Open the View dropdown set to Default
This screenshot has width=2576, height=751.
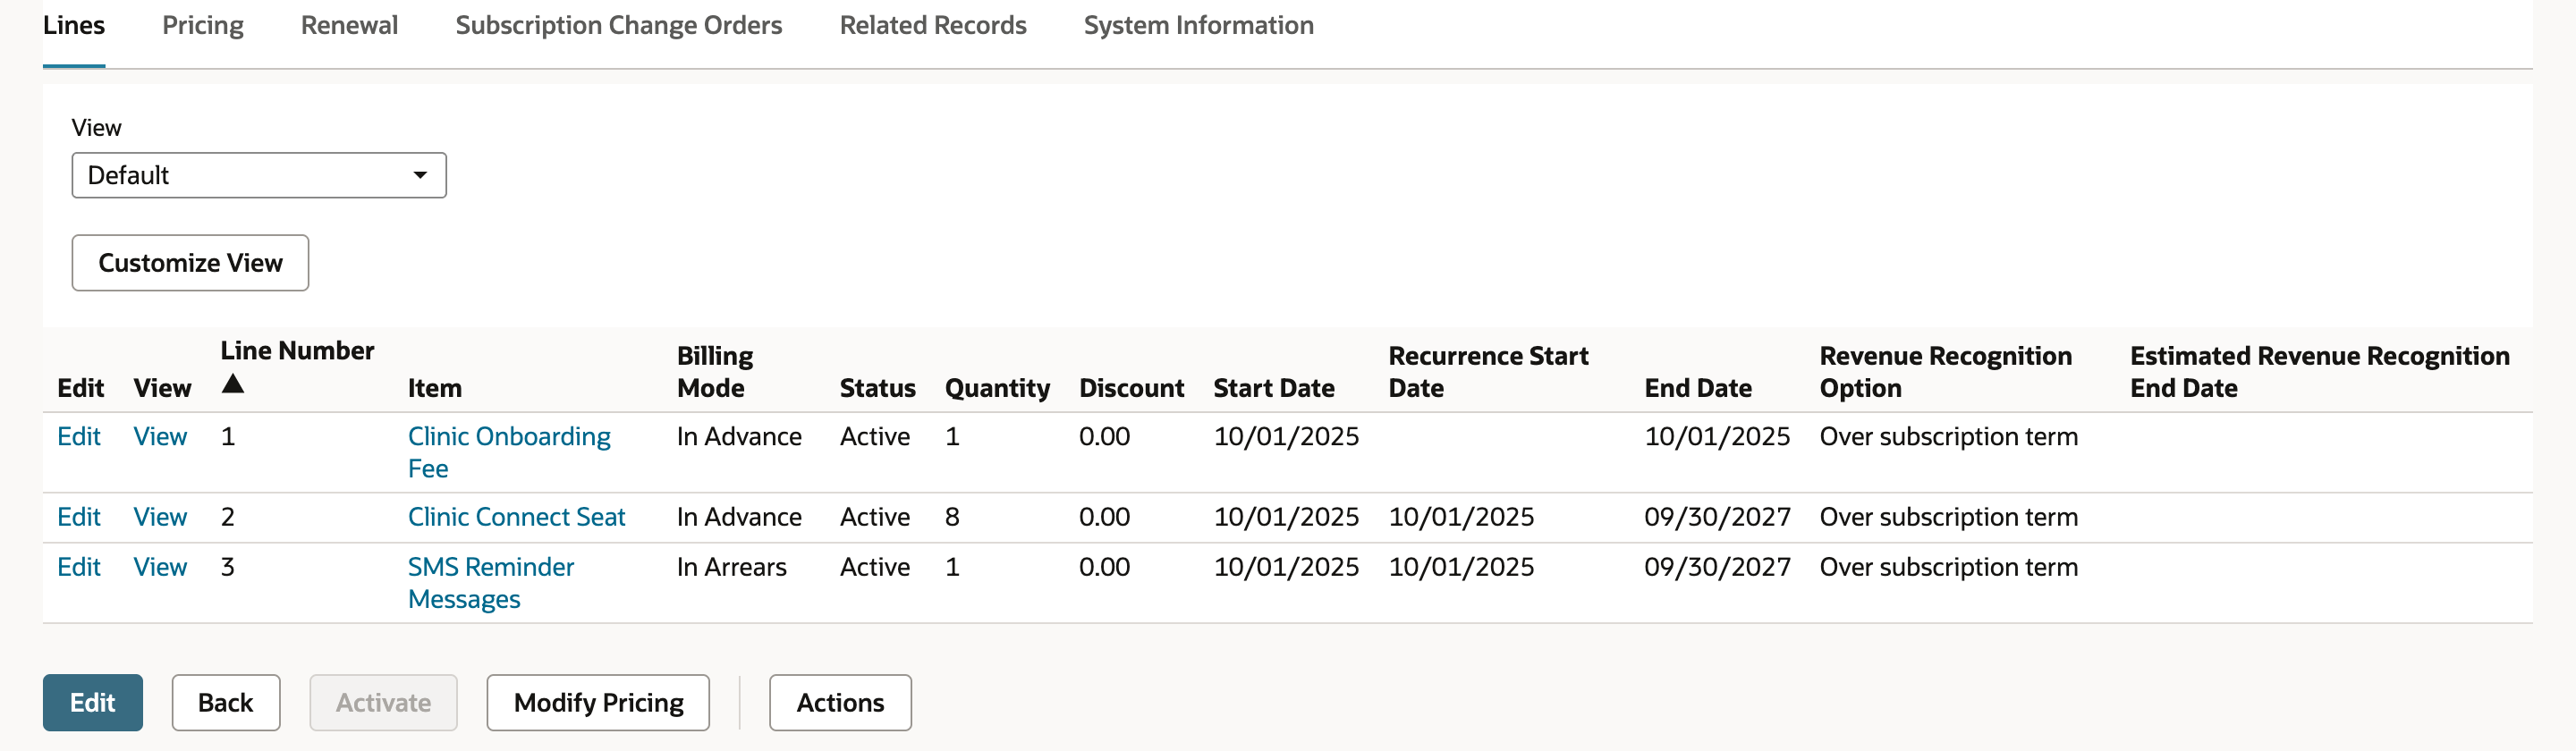pyautogui.click(x=259, y=175)
